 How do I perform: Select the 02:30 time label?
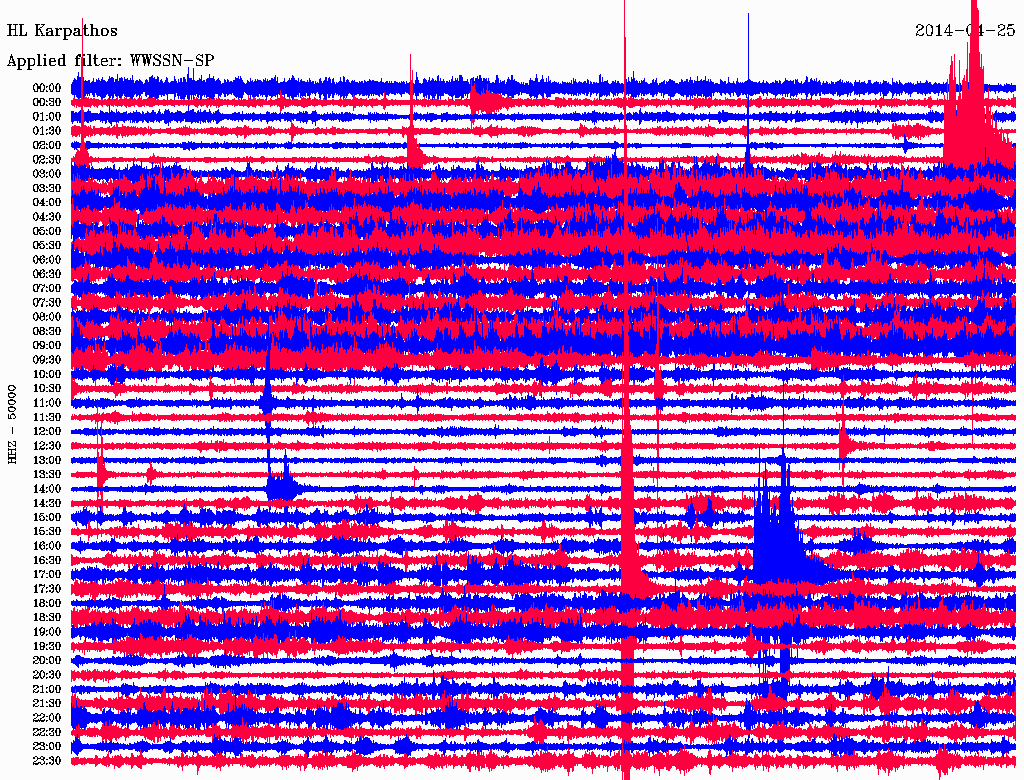[47, 159]
